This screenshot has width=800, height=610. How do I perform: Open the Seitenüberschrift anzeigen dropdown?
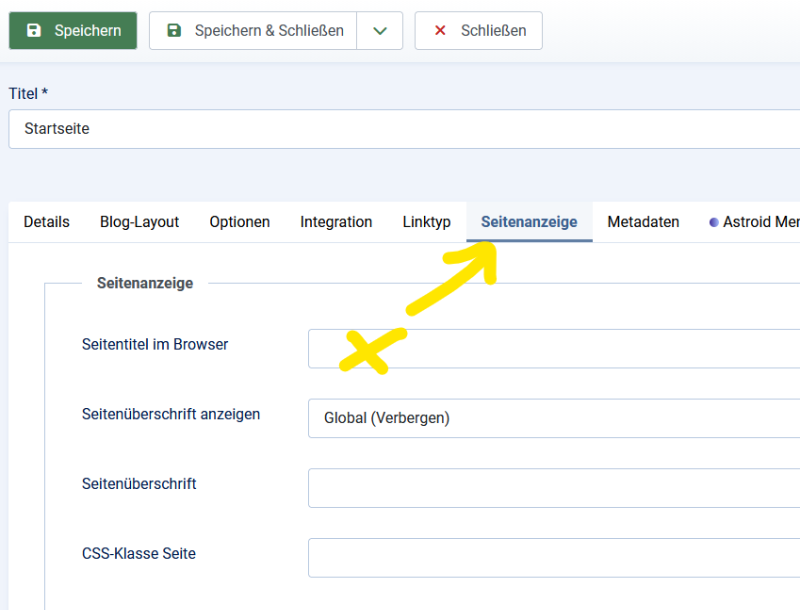pos(555,418)
